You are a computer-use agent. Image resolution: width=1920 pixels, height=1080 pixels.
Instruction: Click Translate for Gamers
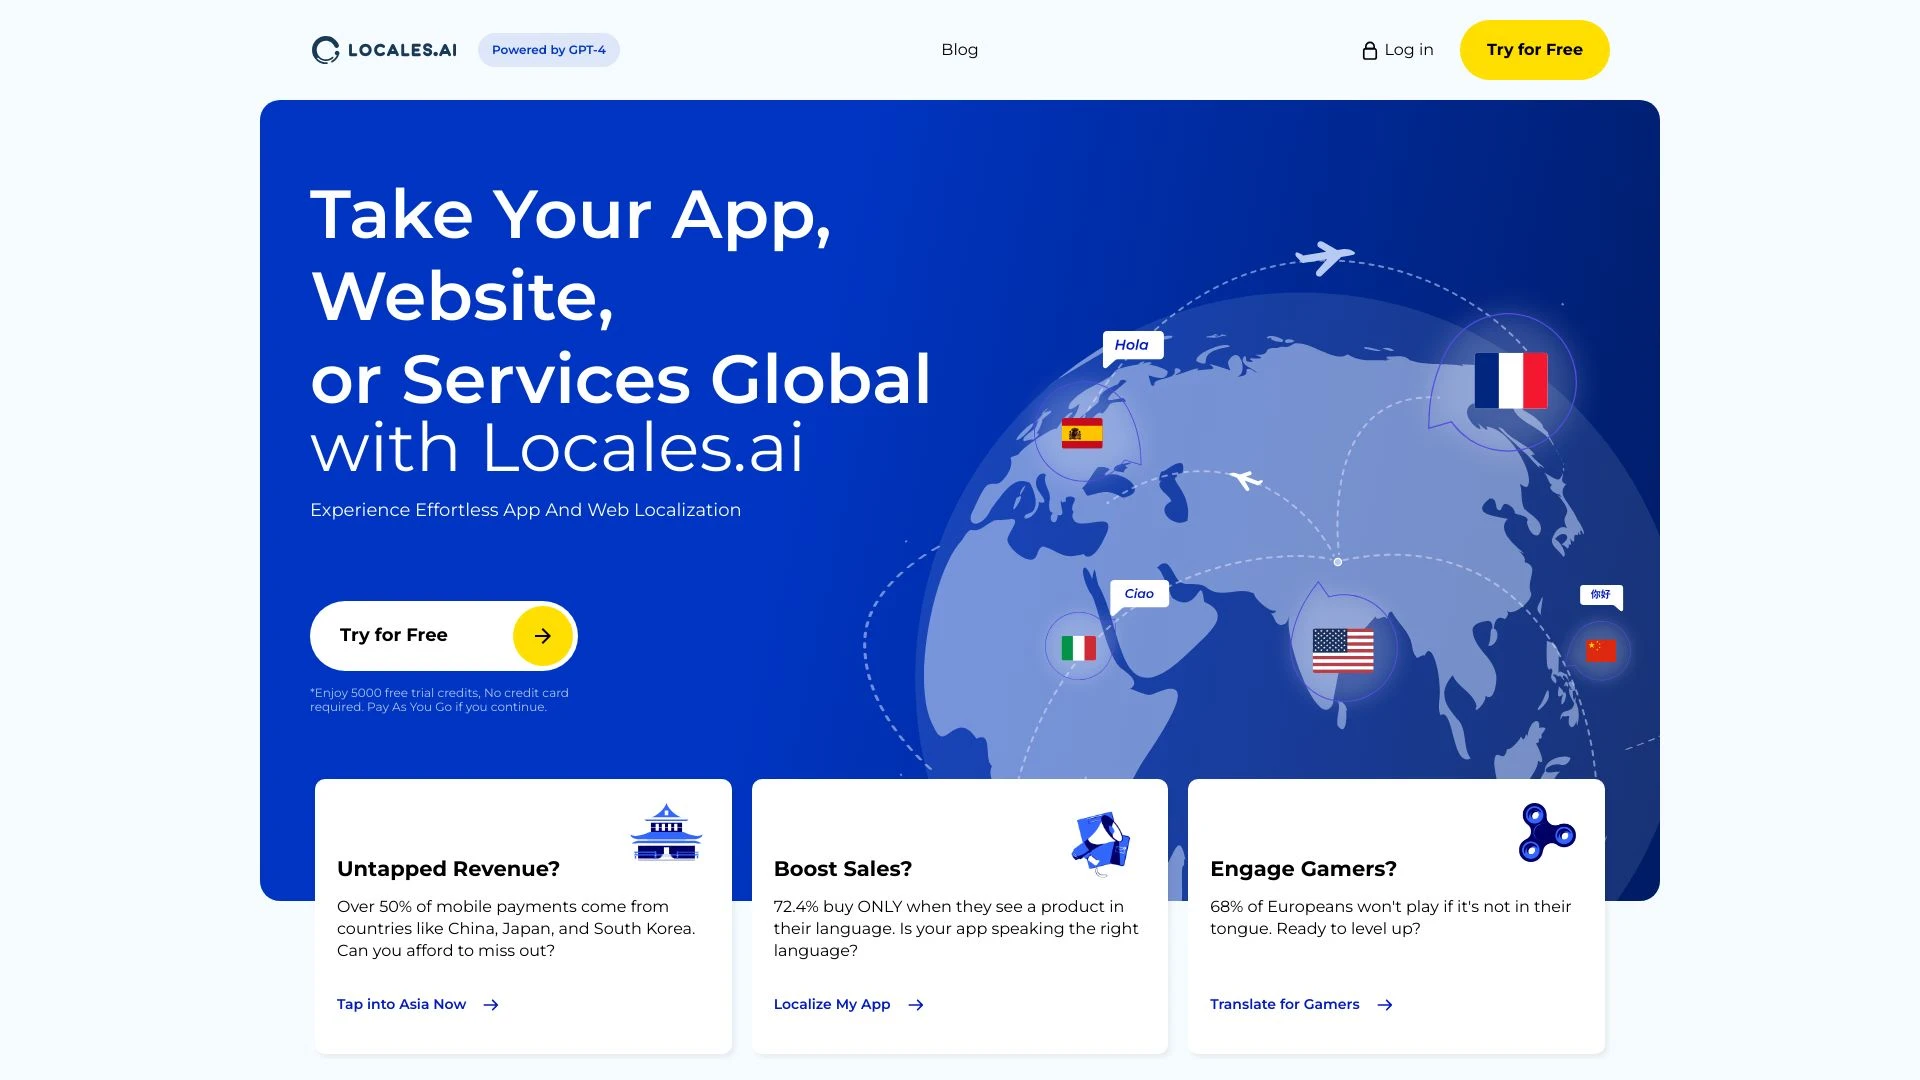1285,1004
